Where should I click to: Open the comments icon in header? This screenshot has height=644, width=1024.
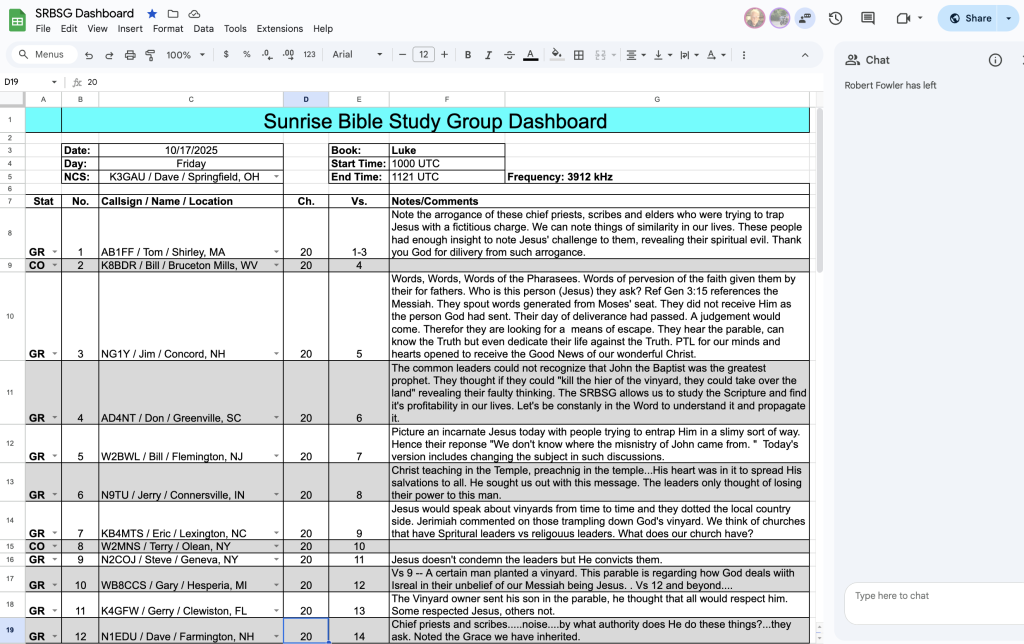pyautogui.click(x=868, y=18)
